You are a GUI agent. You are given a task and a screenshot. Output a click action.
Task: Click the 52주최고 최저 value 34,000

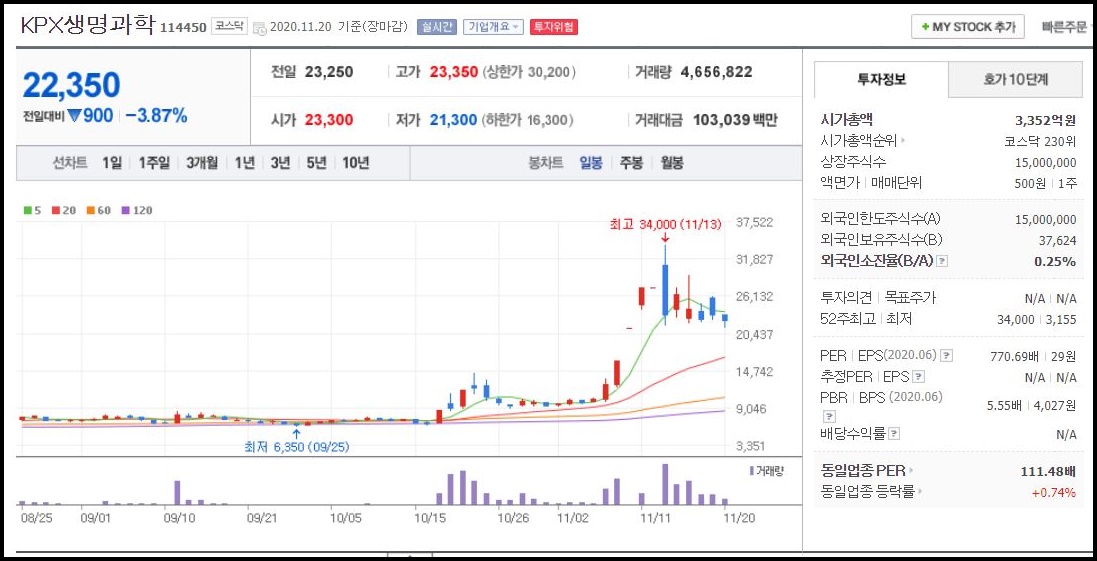[x=1015, y=319]
